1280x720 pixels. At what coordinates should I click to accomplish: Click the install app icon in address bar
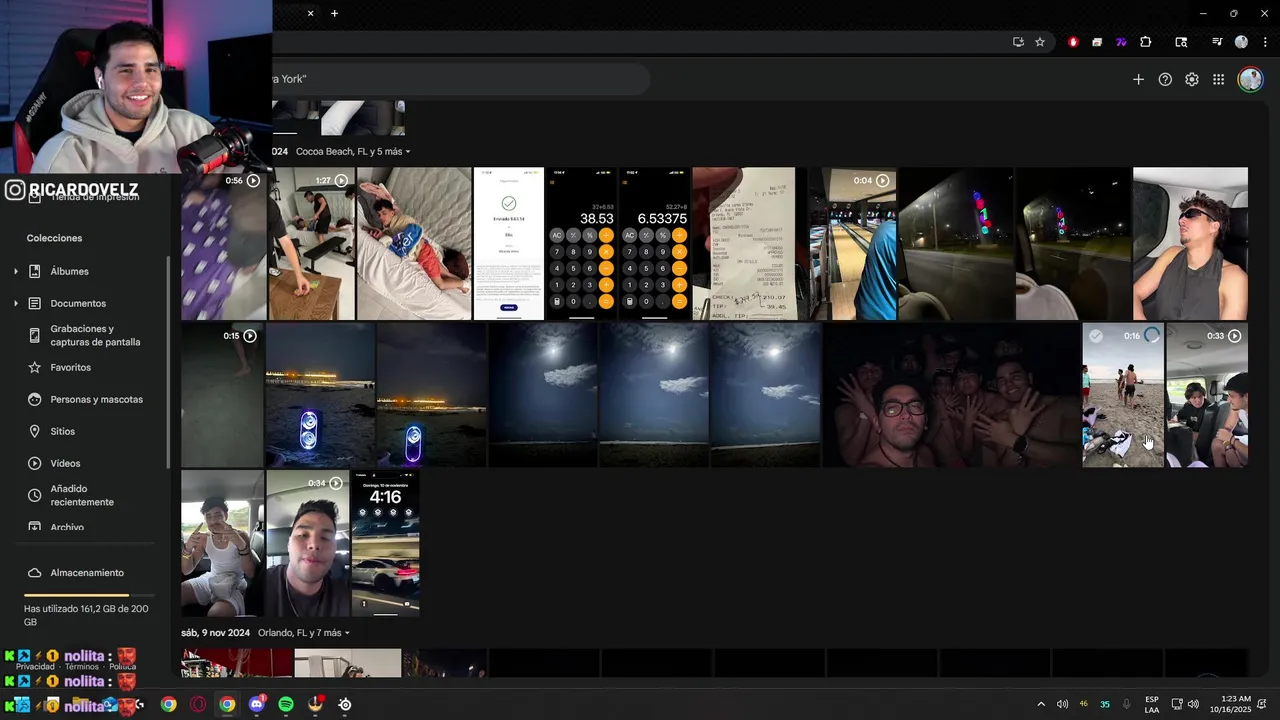[x=1018, y=42]
